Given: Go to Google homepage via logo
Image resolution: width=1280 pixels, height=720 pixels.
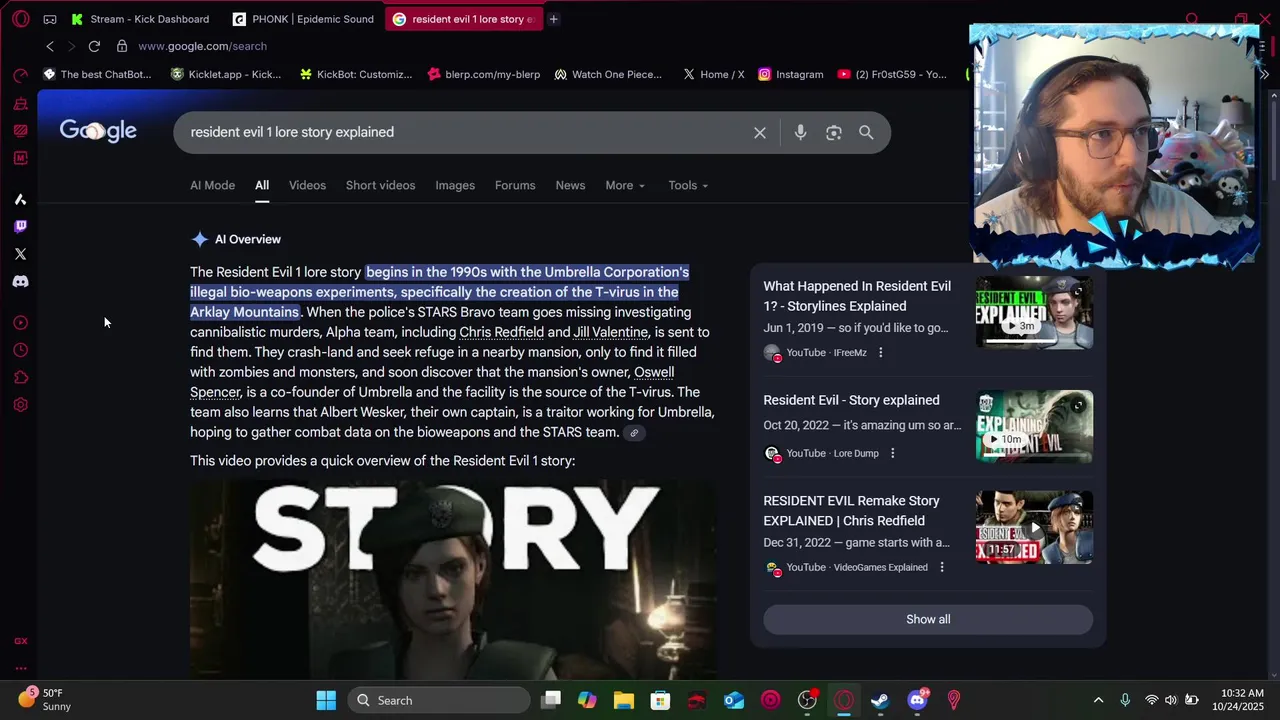Looking at the screenshot, I should pyautogui.click(x=98, y=131).
